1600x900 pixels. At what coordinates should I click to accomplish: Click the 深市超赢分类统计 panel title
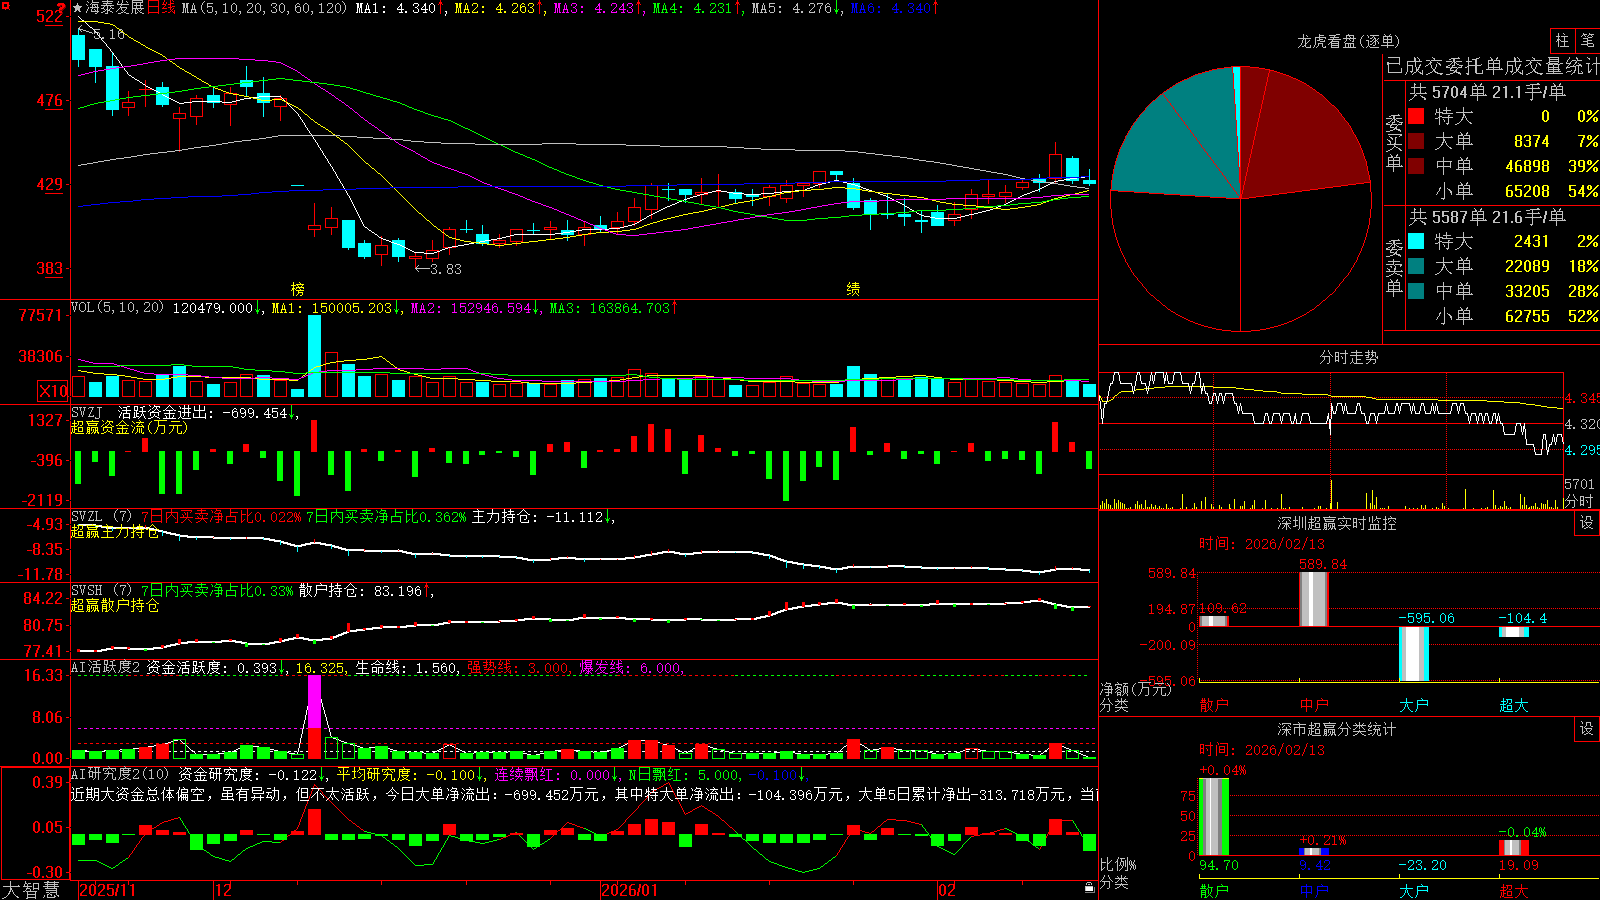click(x=1336, y=729)
